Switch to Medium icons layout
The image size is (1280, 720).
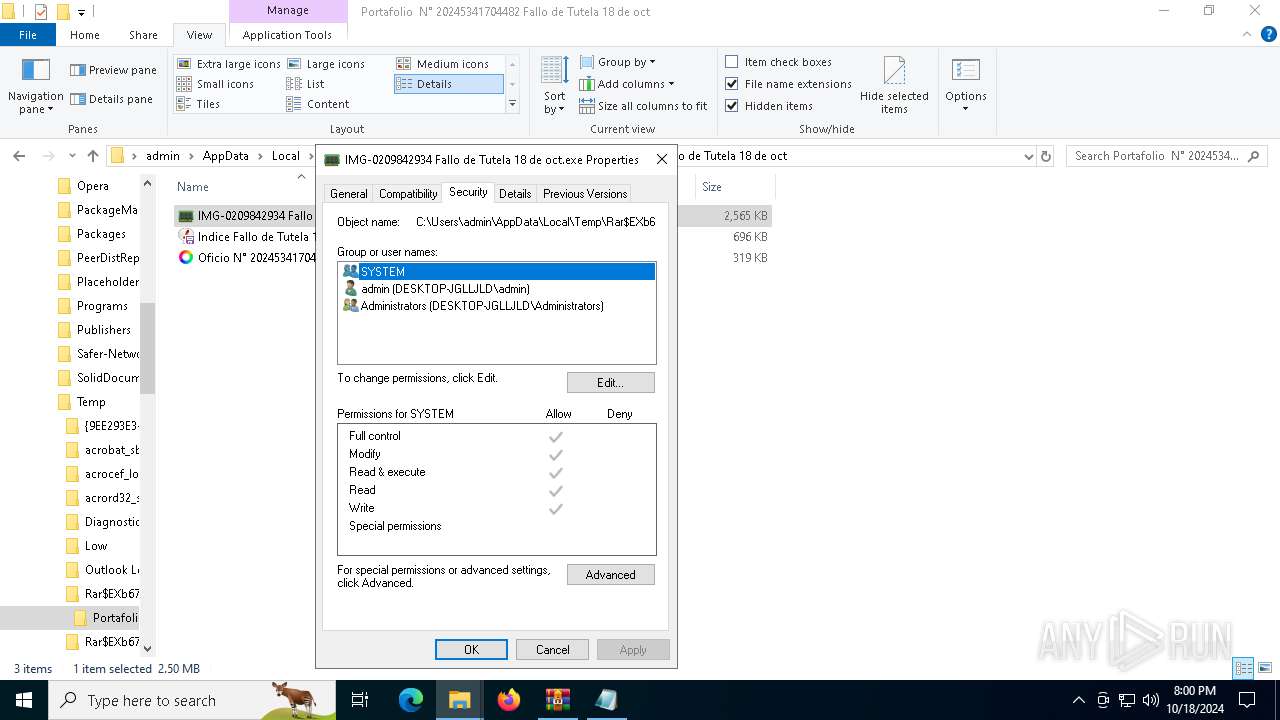click(443, 64)
